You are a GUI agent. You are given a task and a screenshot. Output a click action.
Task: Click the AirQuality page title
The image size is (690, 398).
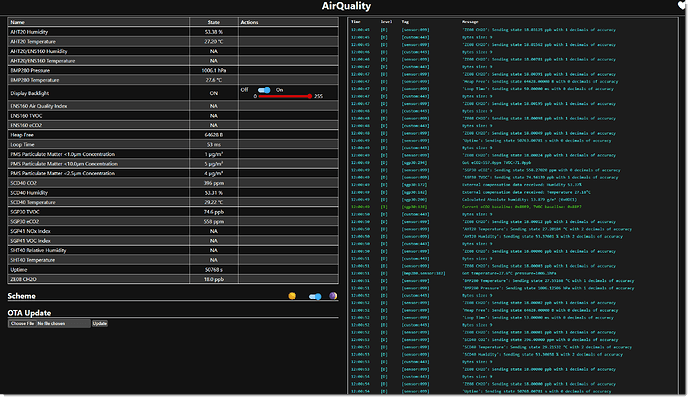(x=346, y=6)
